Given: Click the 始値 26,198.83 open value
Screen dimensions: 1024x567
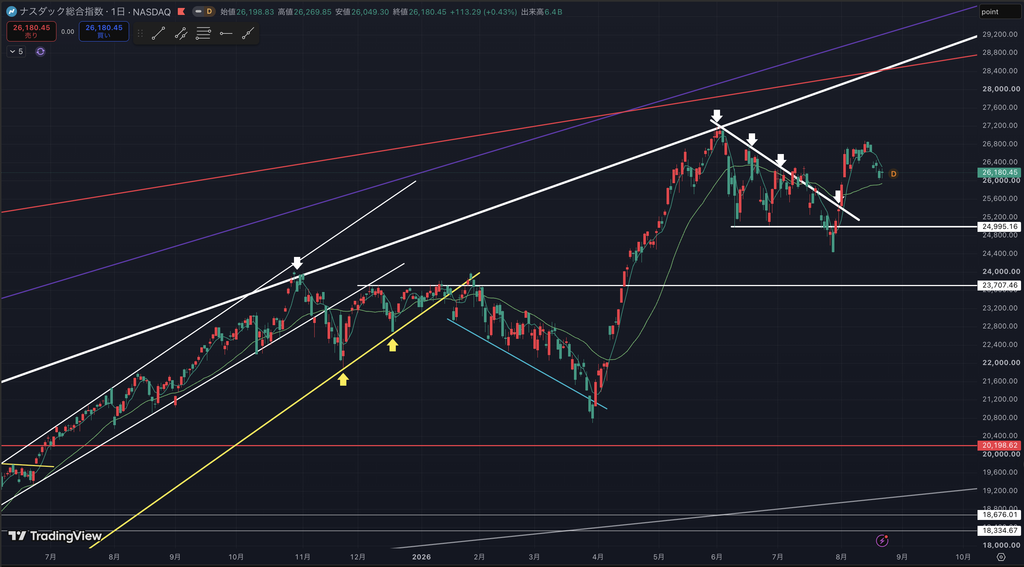Looking at the screenshot, I should pyautogui.click(x=248, y=12).
